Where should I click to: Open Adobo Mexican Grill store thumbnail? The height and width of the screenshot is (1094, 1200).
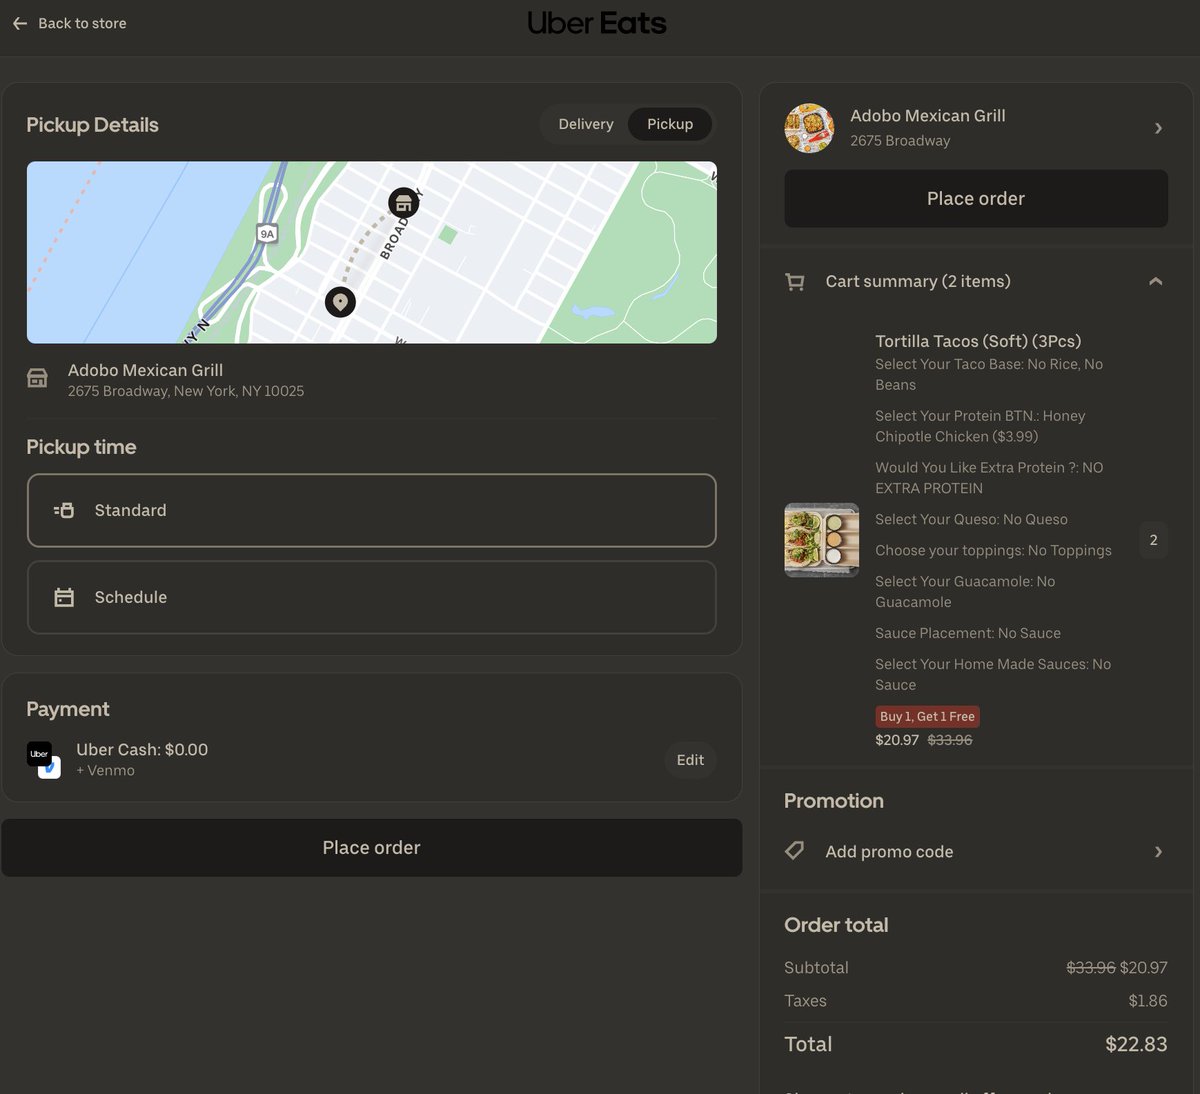[x=809, y=128]
